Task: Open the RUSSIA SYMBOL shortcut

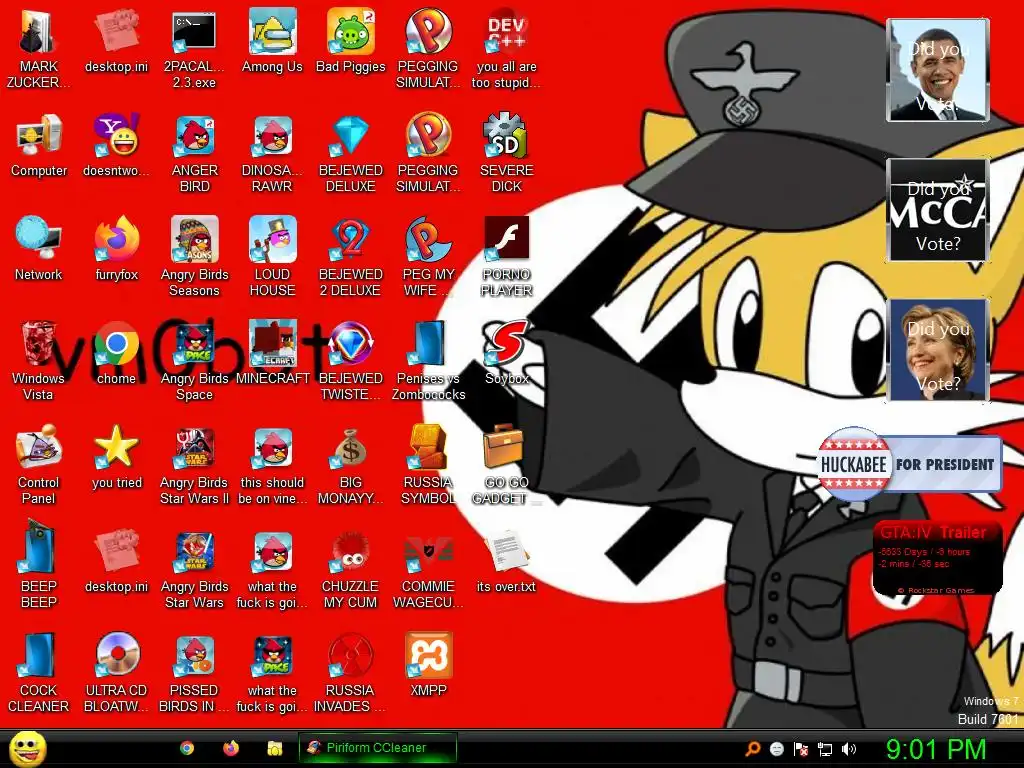Action: coord(428,464)
